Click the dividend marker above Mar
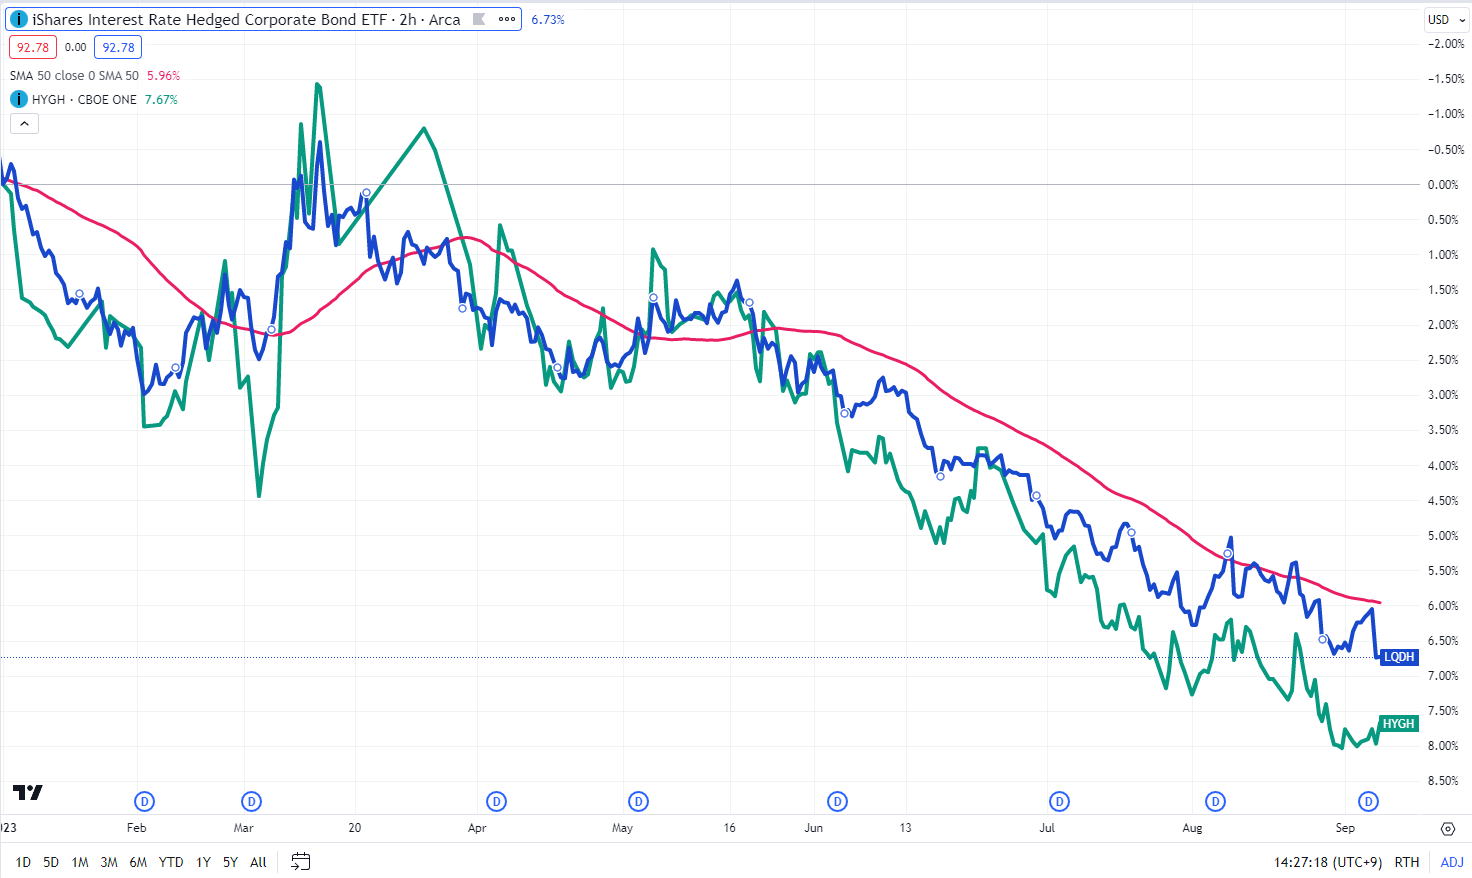The width and height of the screenshot is (1472, 878). (x=252, y=801)
